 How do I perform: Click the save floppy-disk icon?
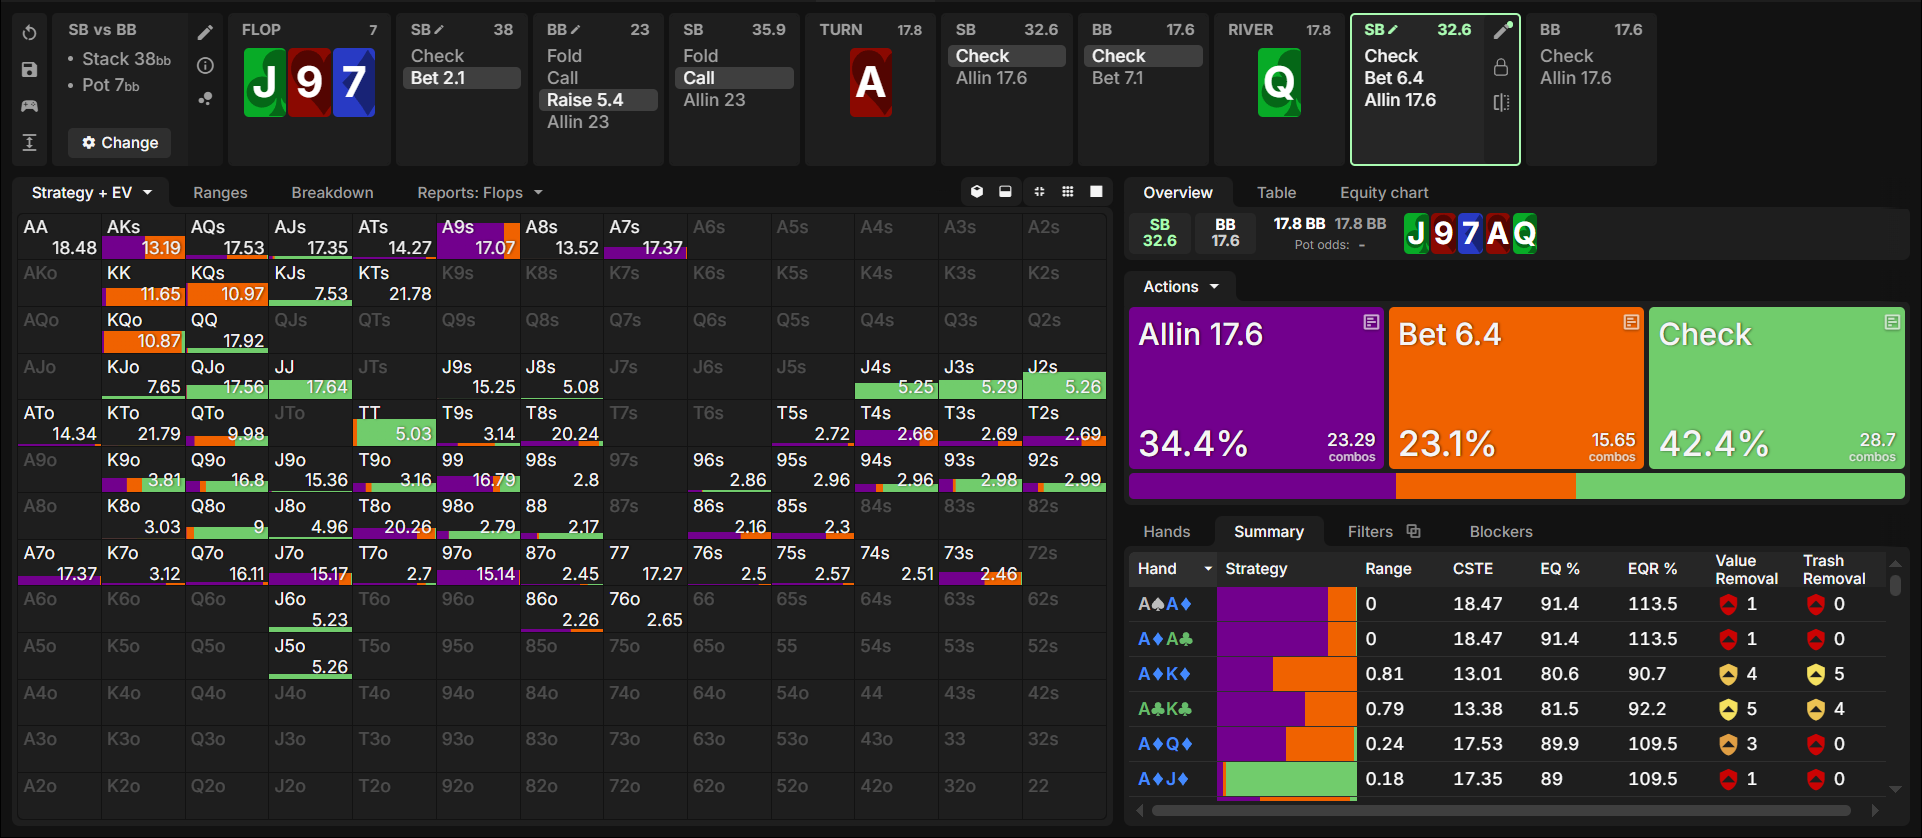(x=30, y=70)
